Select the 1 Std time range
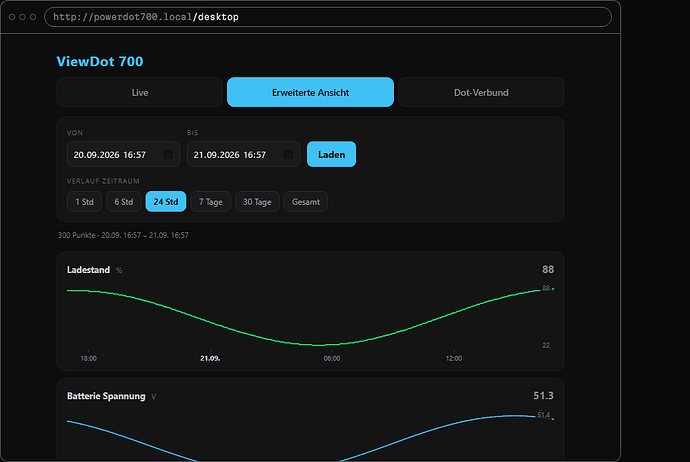 pos(84,202)
